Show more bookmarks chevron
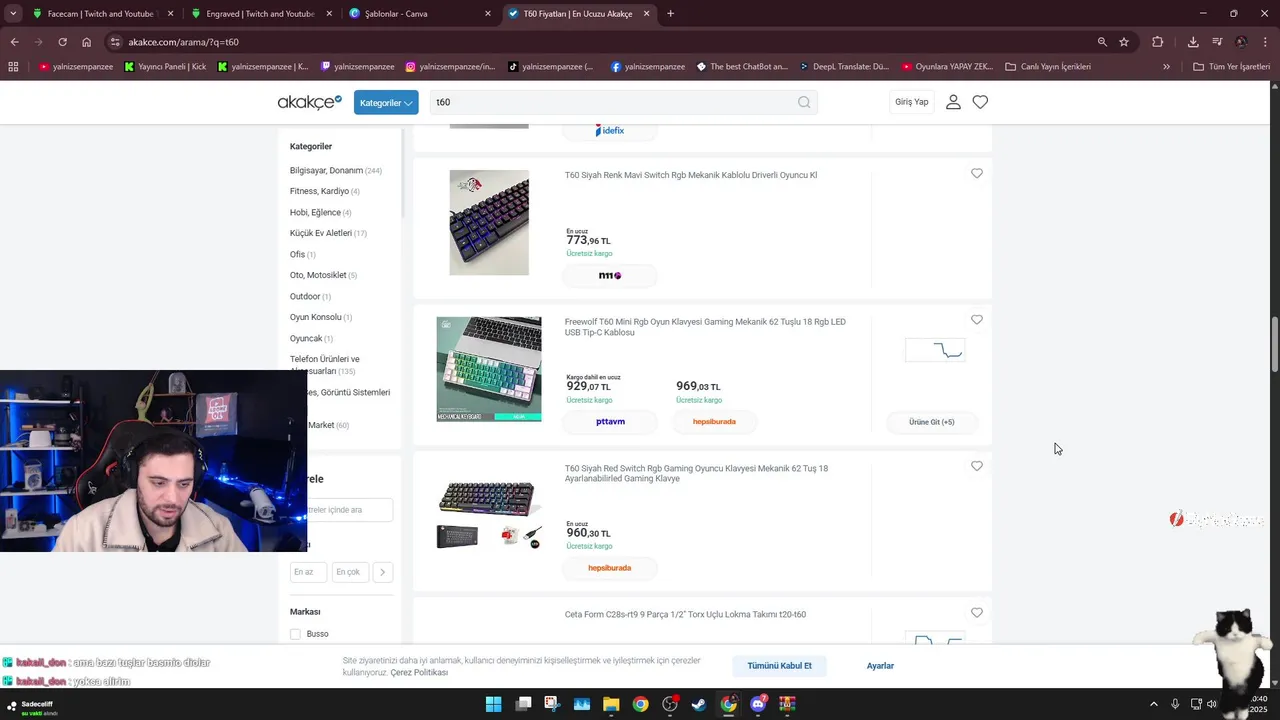The height and width of the screenshot is (720, 1280). coord(1166,67)
